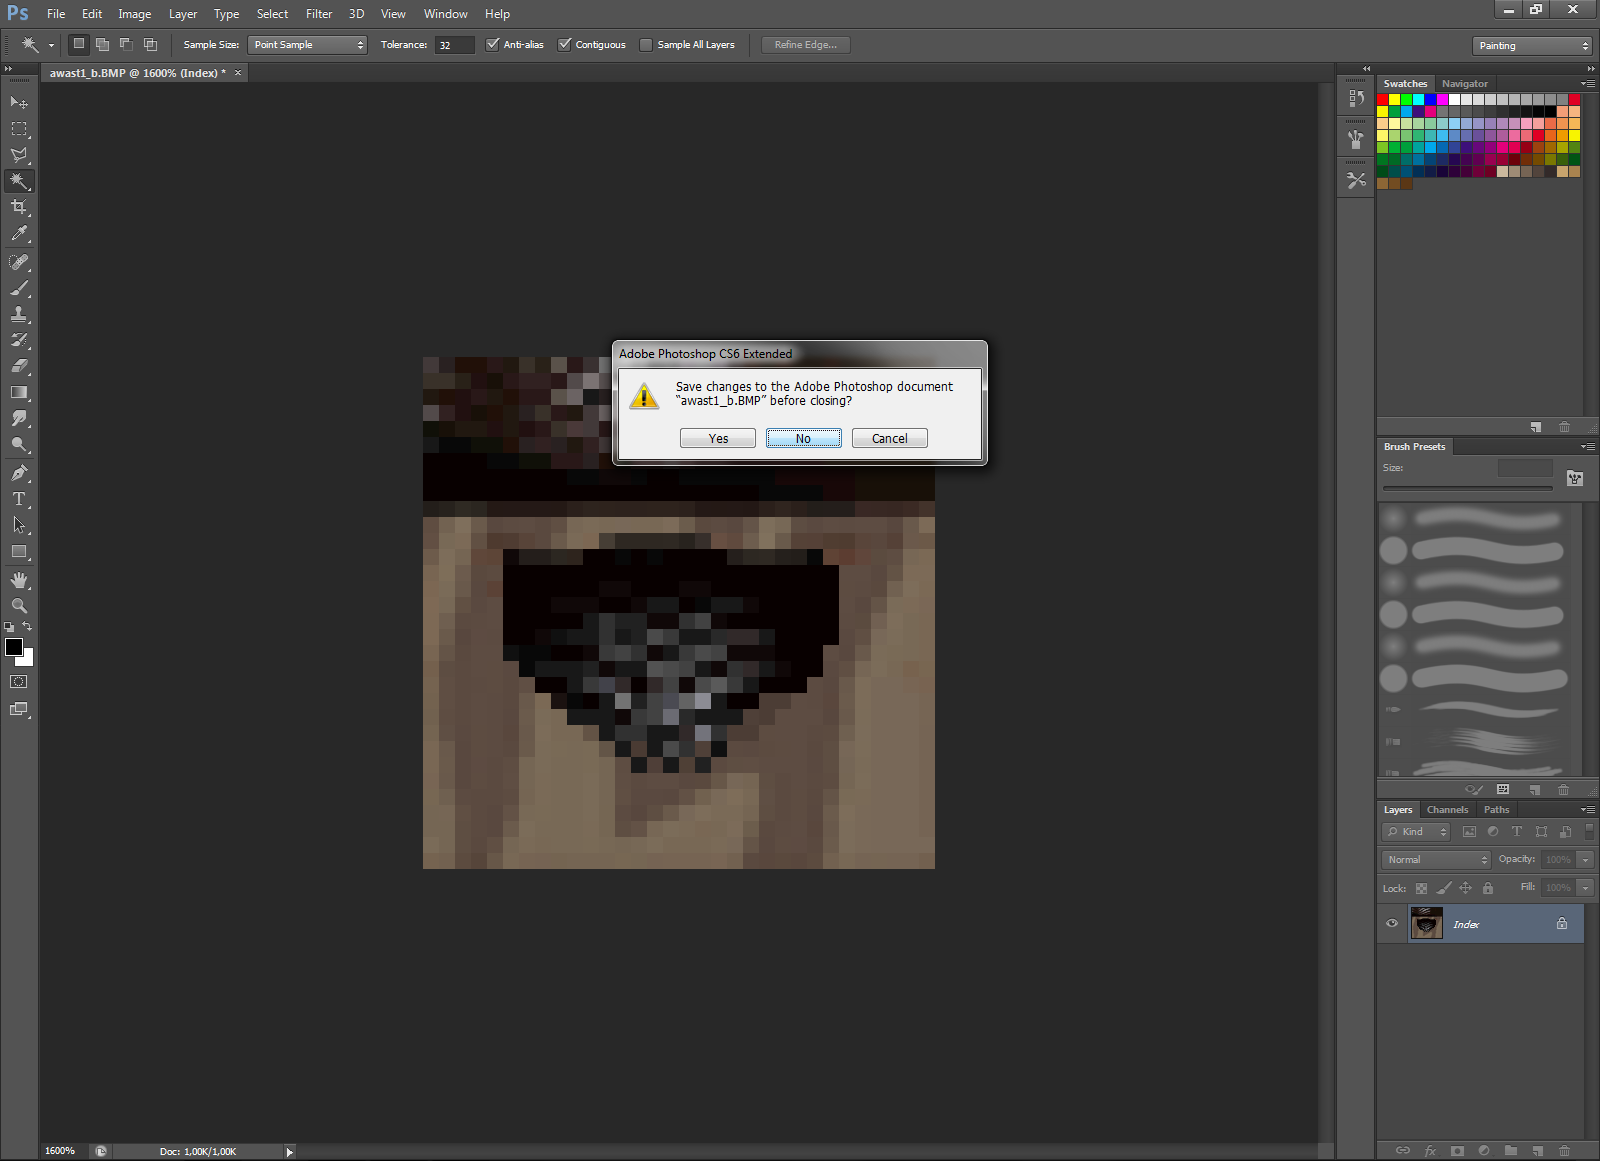
Task: Open the Filter menu
Action: (319, 14)
